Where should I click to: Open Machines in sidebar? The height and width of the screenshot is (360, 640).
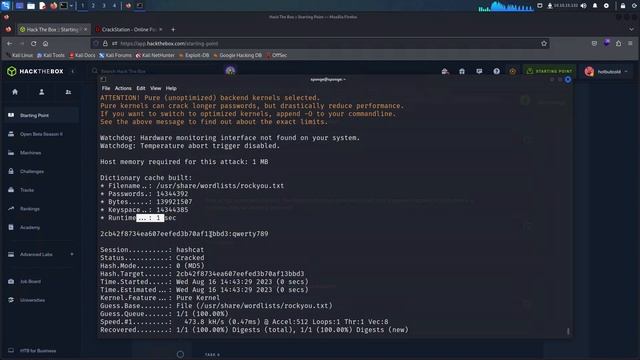(41, 153)
